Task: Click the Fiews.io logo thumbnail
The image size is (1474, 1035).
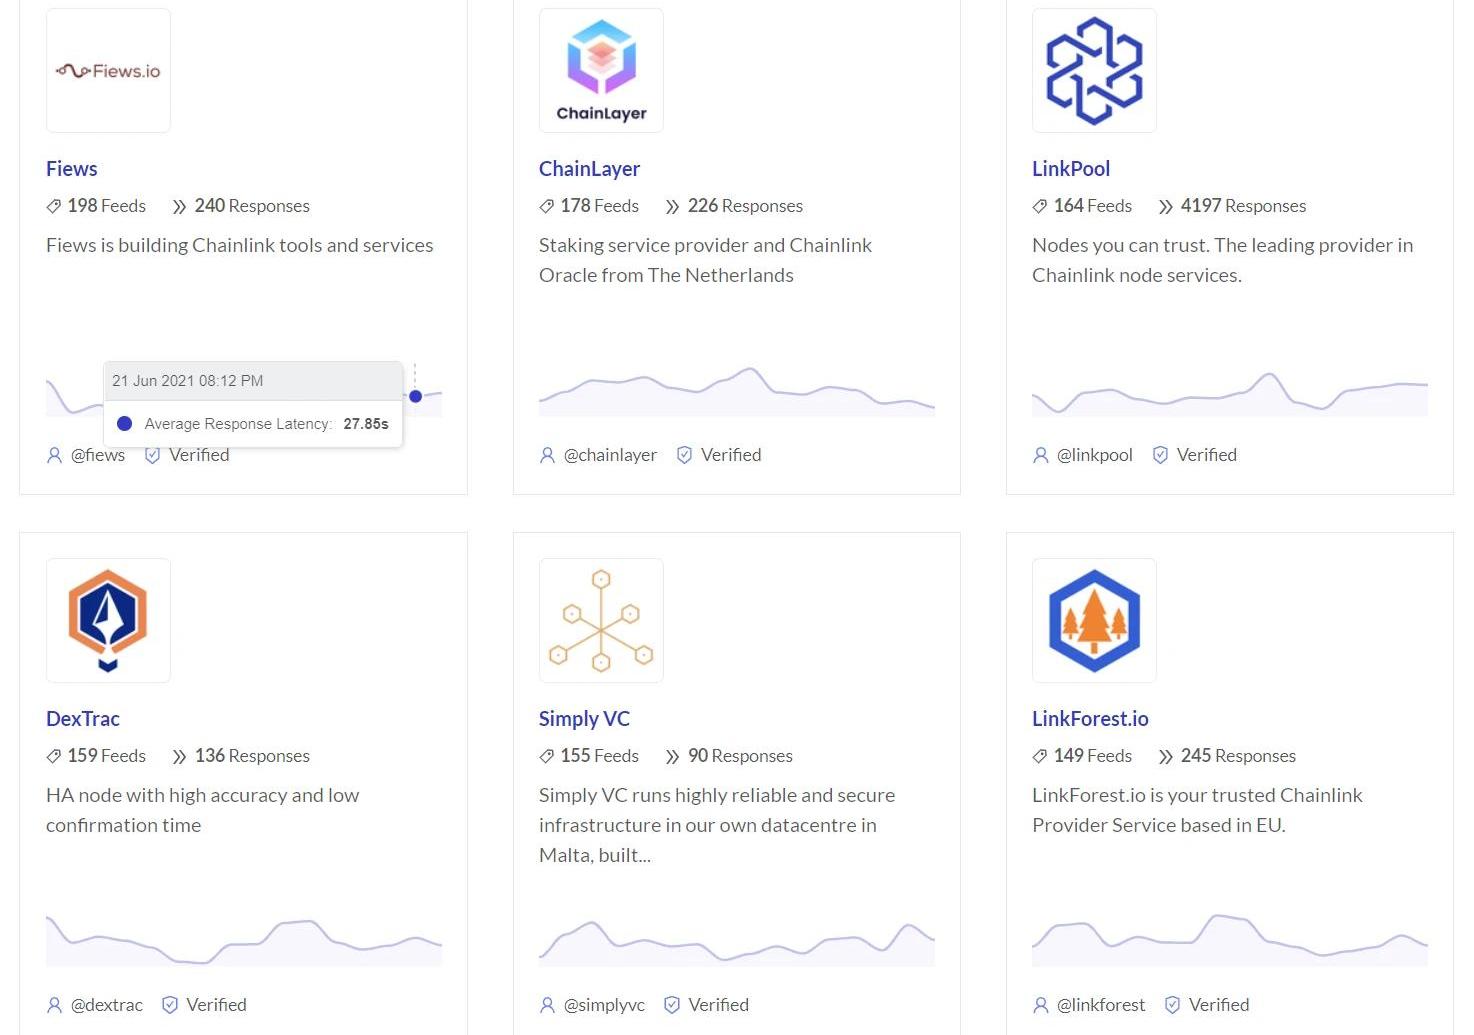Action: click(x=108, y=71)
